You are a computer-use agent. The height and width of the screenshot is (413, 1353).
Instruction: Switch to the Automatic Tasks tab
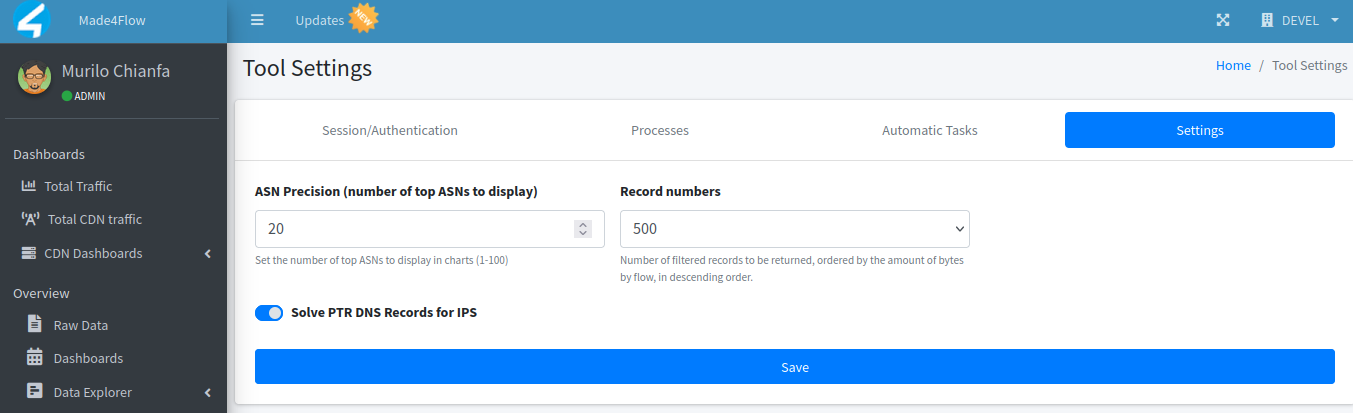point(930,130)
